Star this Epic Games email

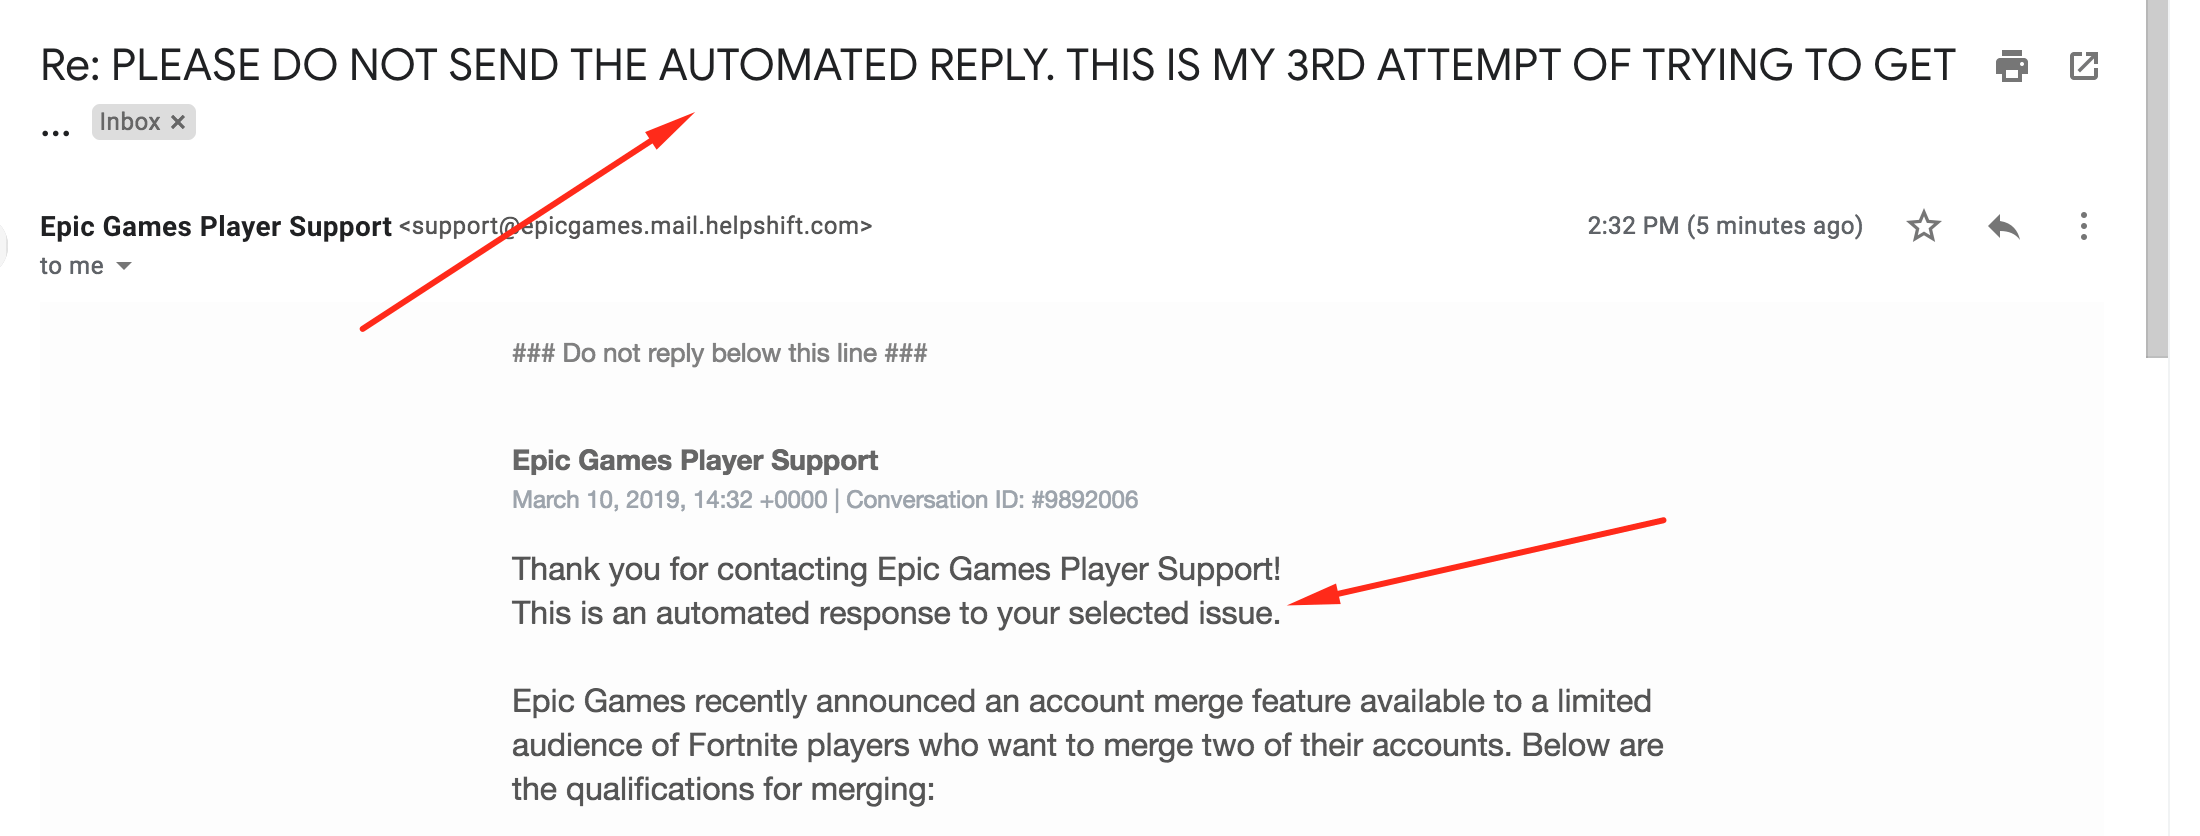click(1923, 227)
